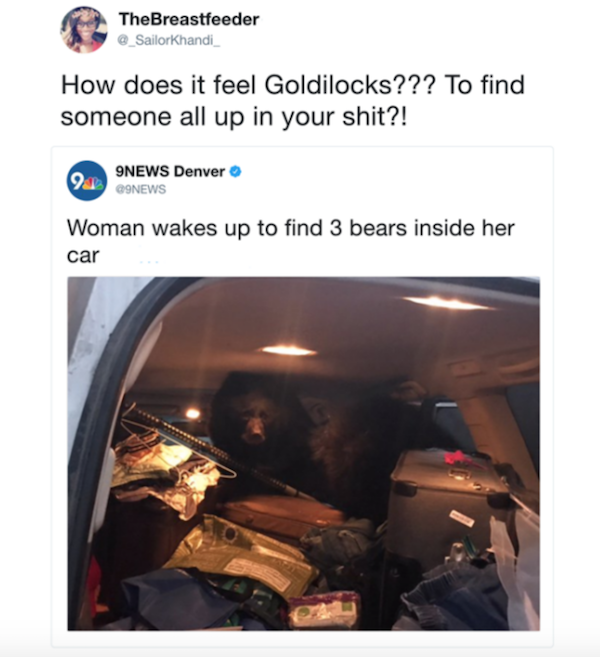The height and width of the screenshot is (657, 600).
Task: Click the 9NEWS Denver logo avatar
Action: 87,181
